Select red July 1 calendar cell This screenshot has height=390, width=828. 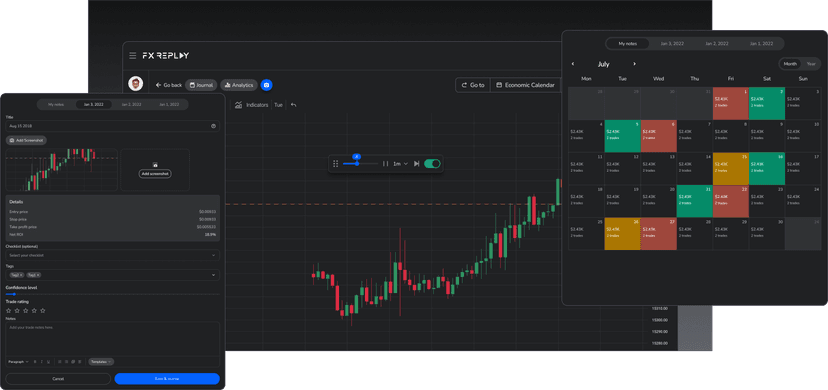(x=731, y=103)
